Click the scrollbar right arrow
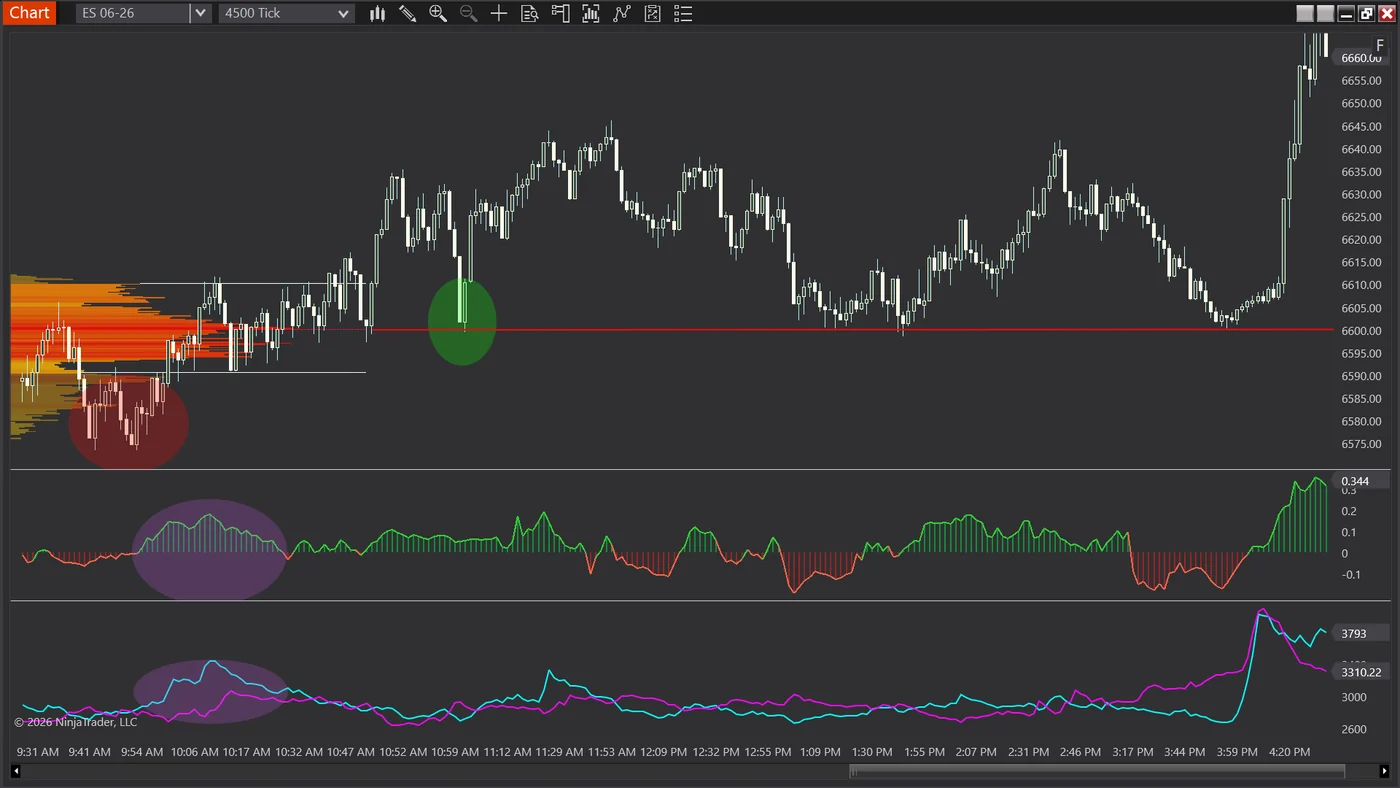Image resolution: width=1400 pixels, height=788 pixels. tap(1384, 771)
